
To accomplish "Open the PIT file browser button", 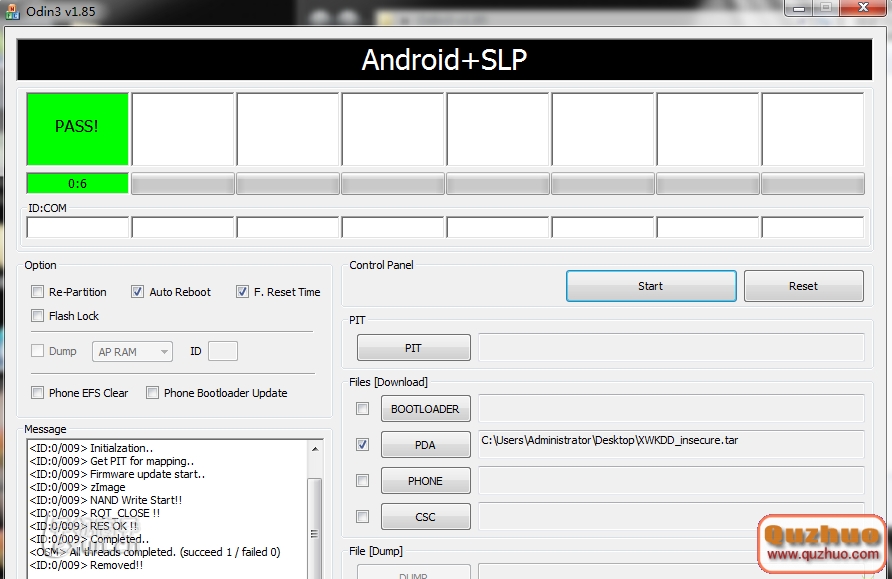I will pyautogui.click(x=414, y=348).
